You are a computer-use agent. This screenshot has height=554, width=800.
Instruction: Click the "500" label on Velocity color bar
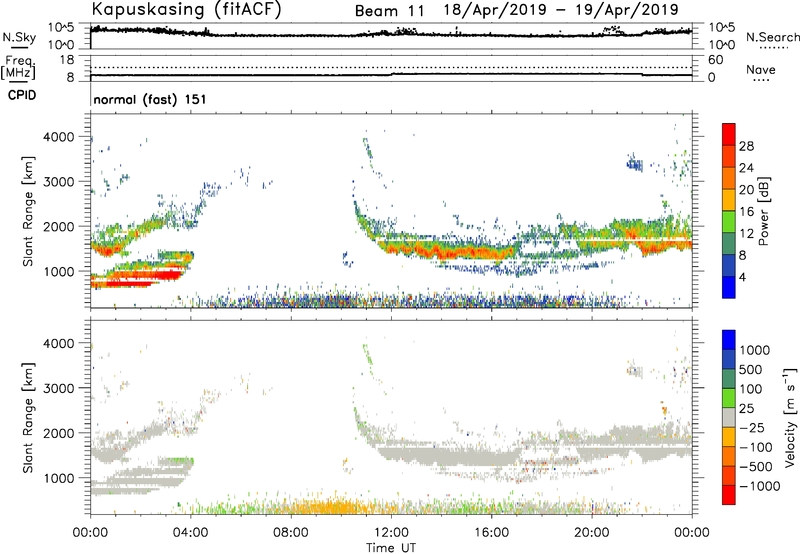[750, 369]
